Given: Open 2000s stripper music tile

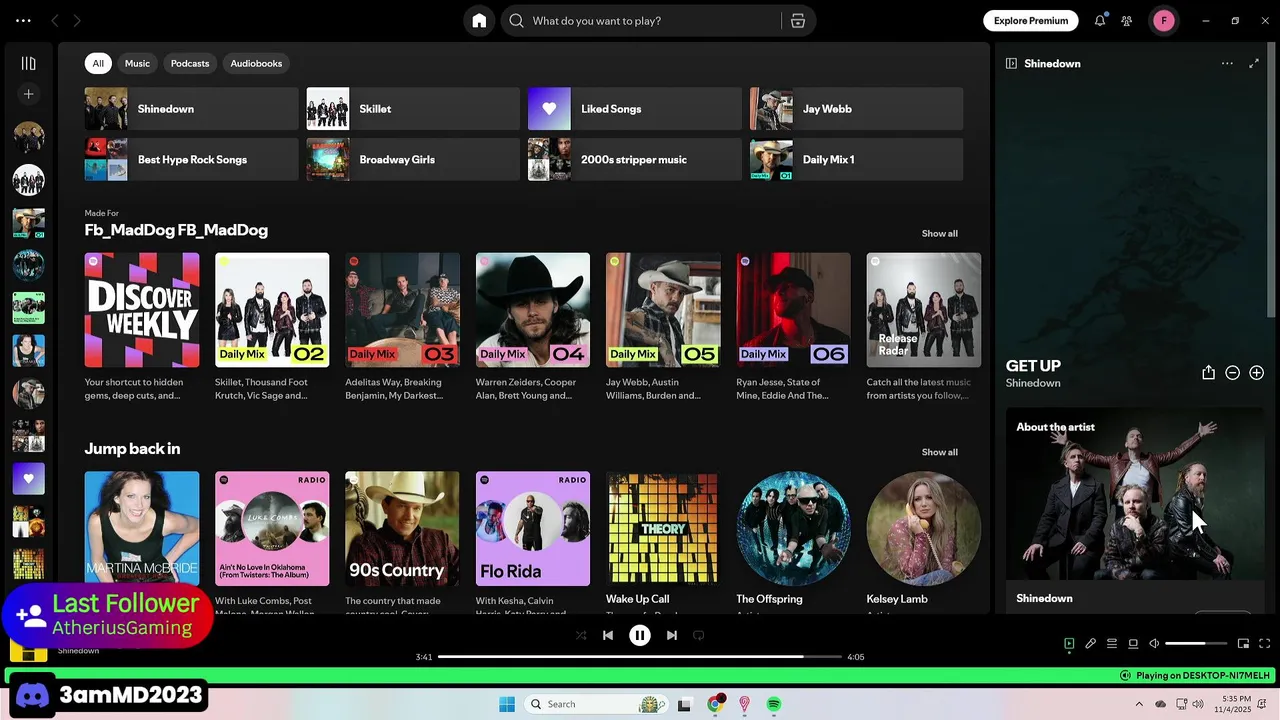Looking at the screenshot, I should coord(635,160).
